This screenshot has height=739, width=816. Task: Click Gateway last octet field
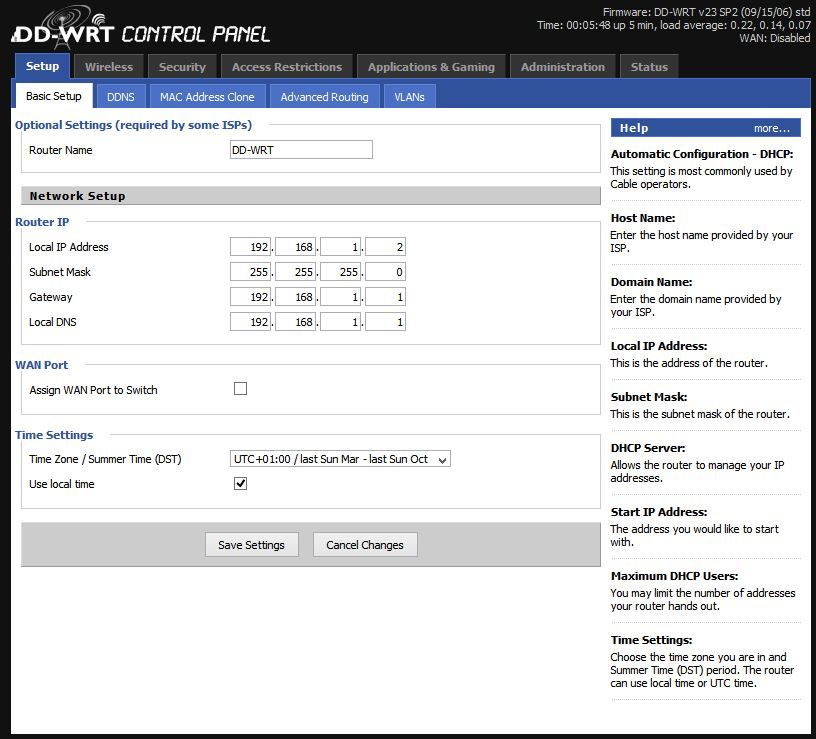385,297
